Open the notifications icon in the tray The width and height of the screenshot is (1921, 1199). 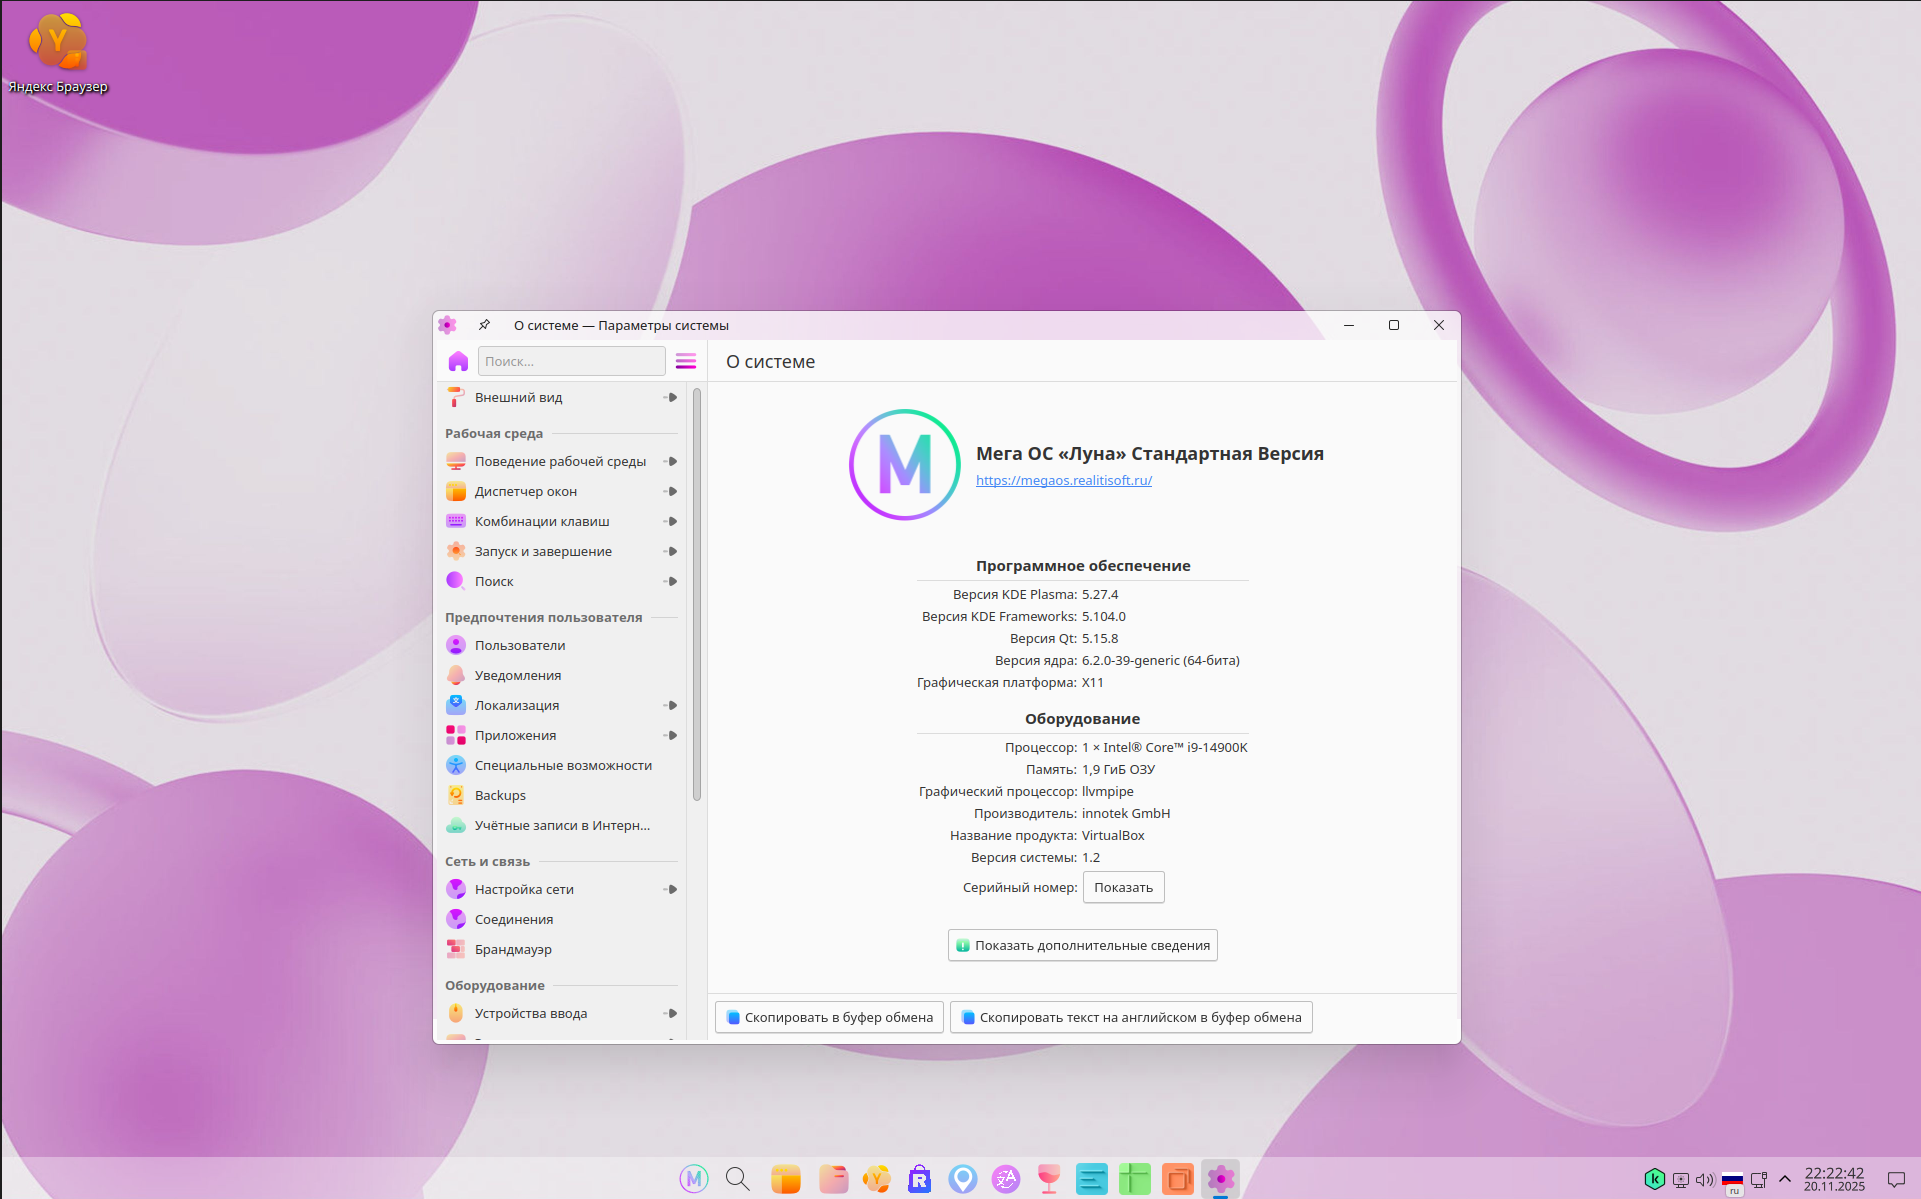(x=1895, y=1180)
